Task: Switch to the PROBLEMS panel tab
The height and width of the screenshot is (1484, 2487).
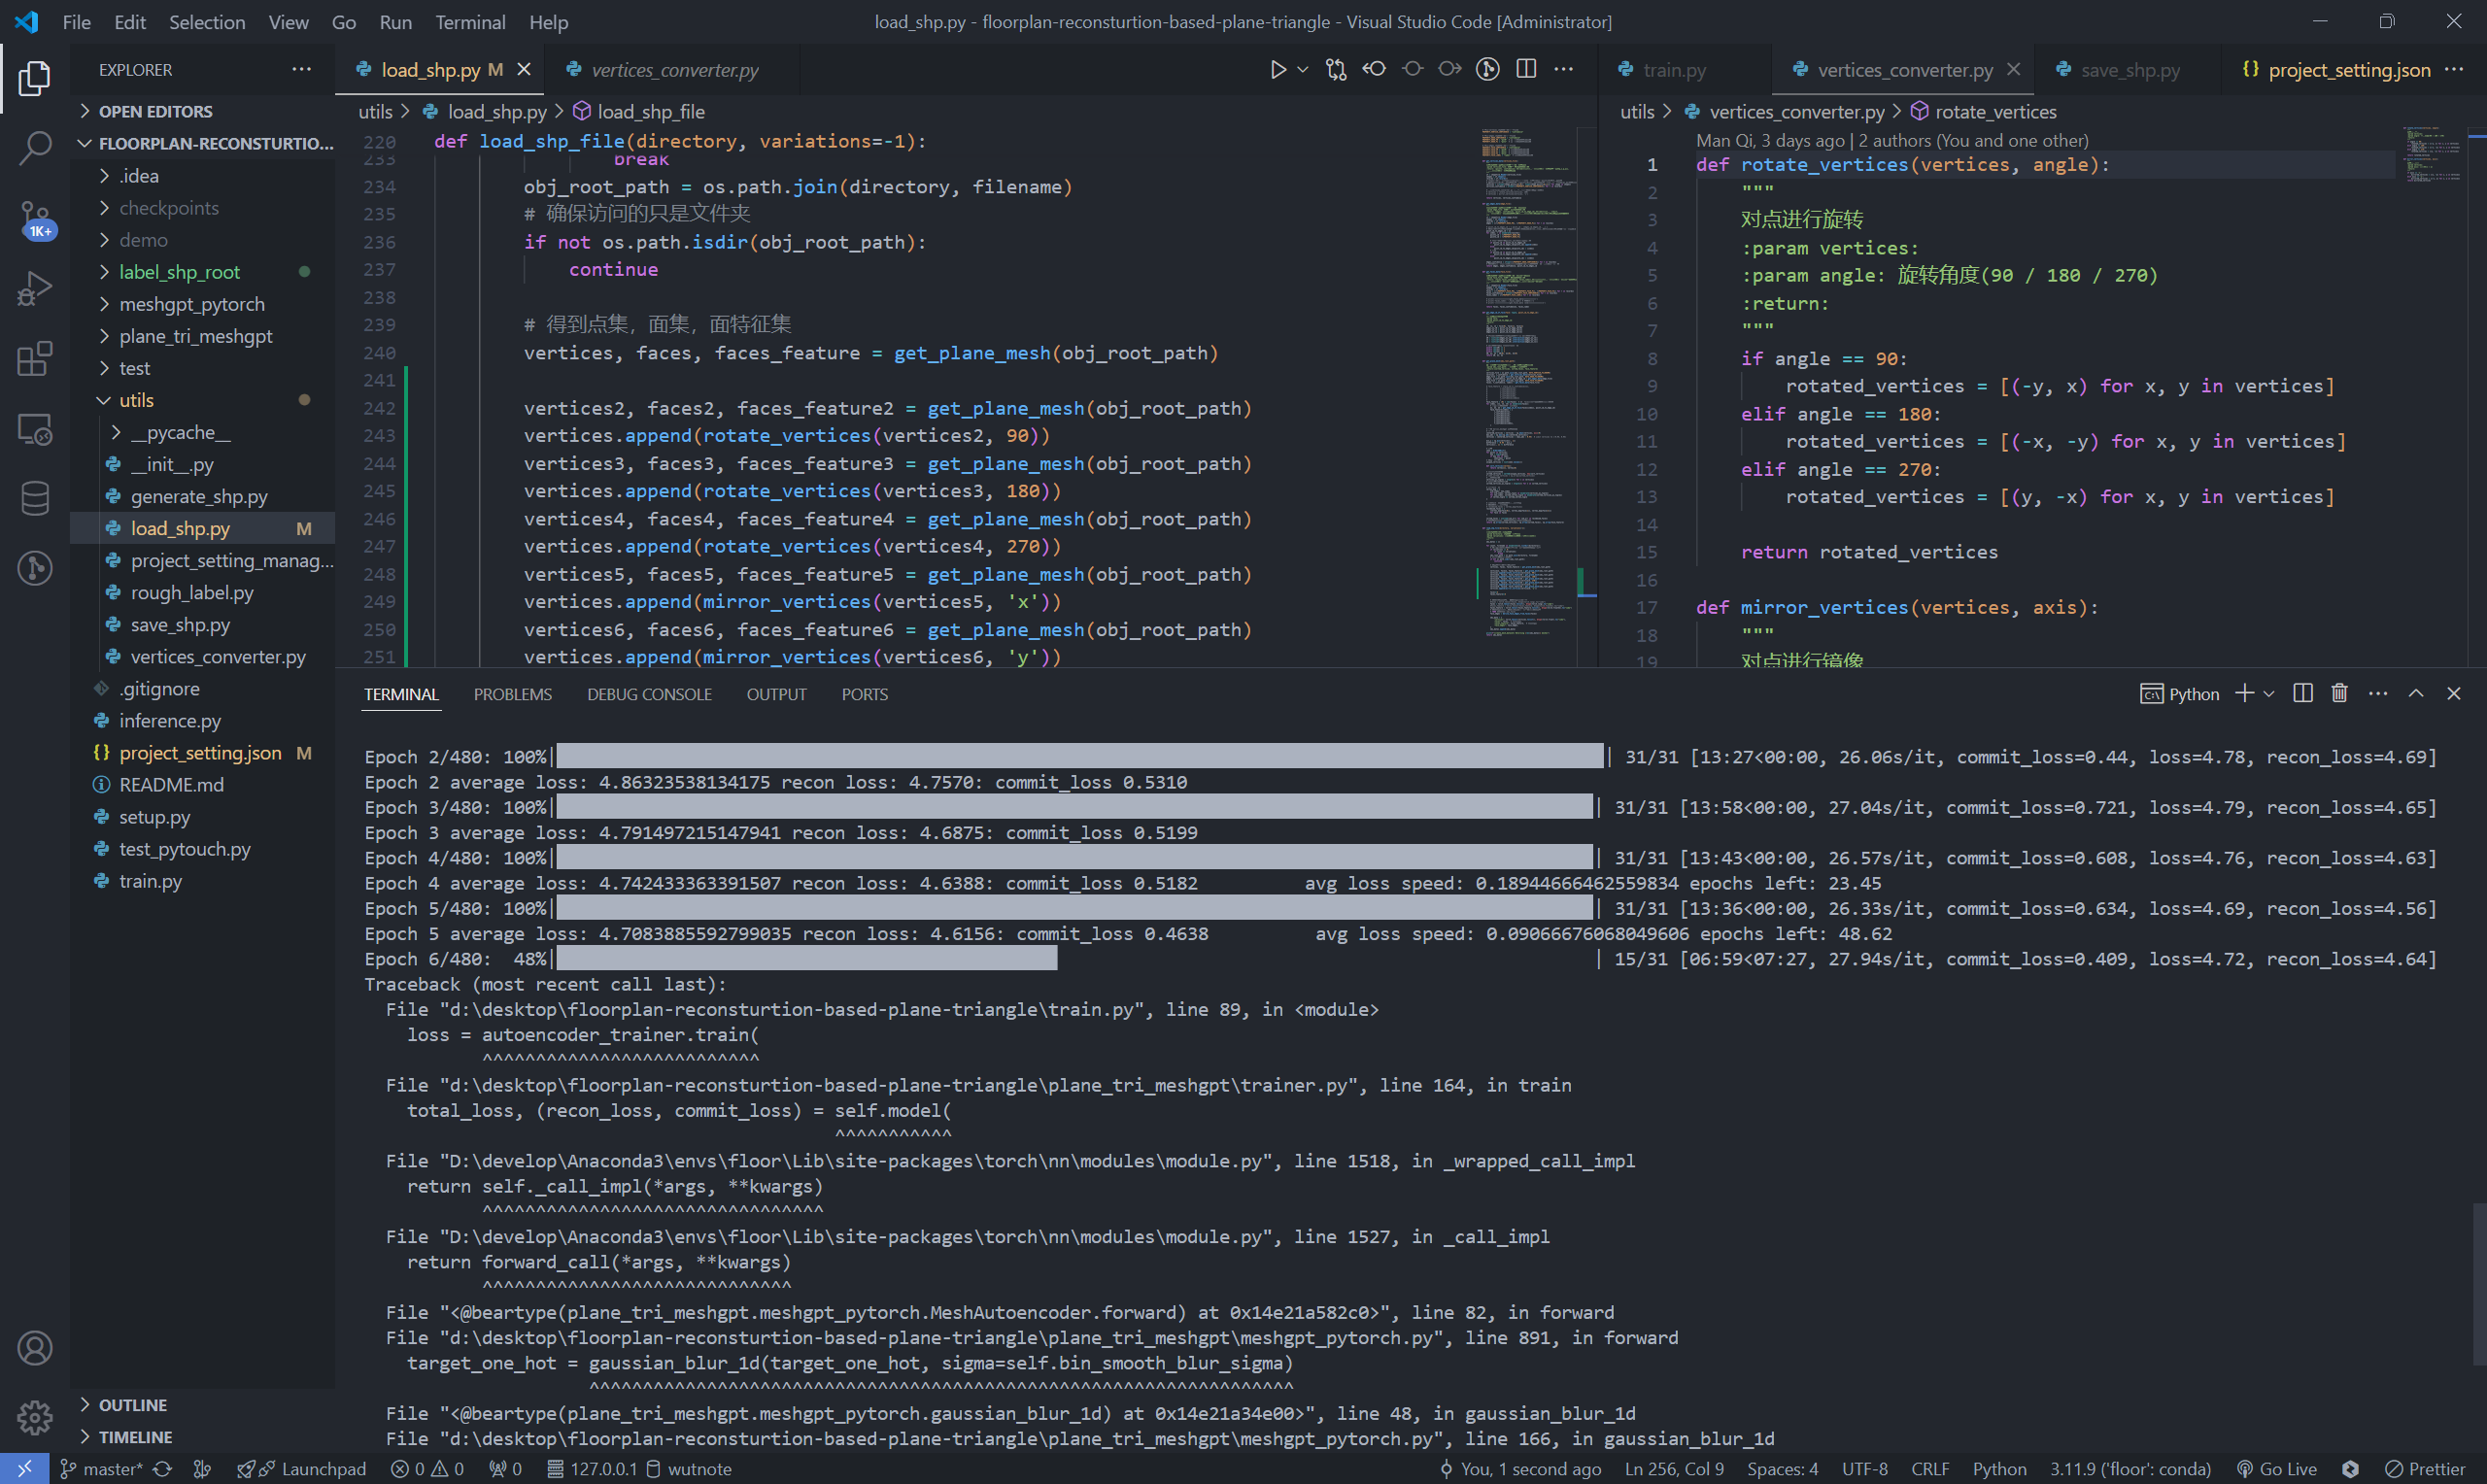Action: (513, 694)
